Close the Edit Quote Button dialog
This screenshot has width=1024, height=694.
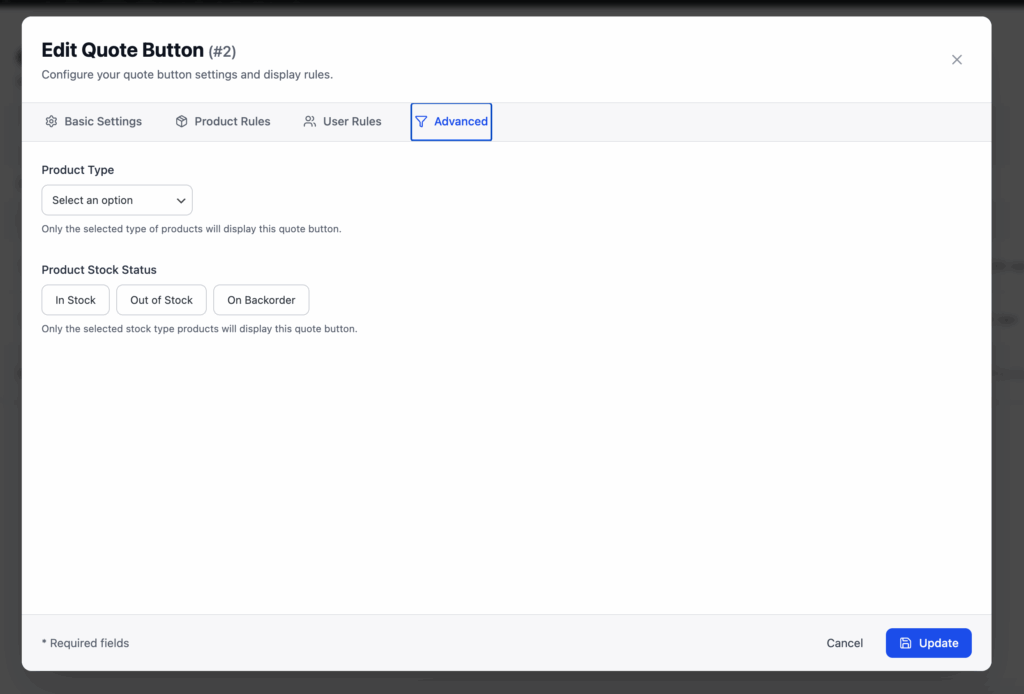pyautogui.click(x=956, y=60)
